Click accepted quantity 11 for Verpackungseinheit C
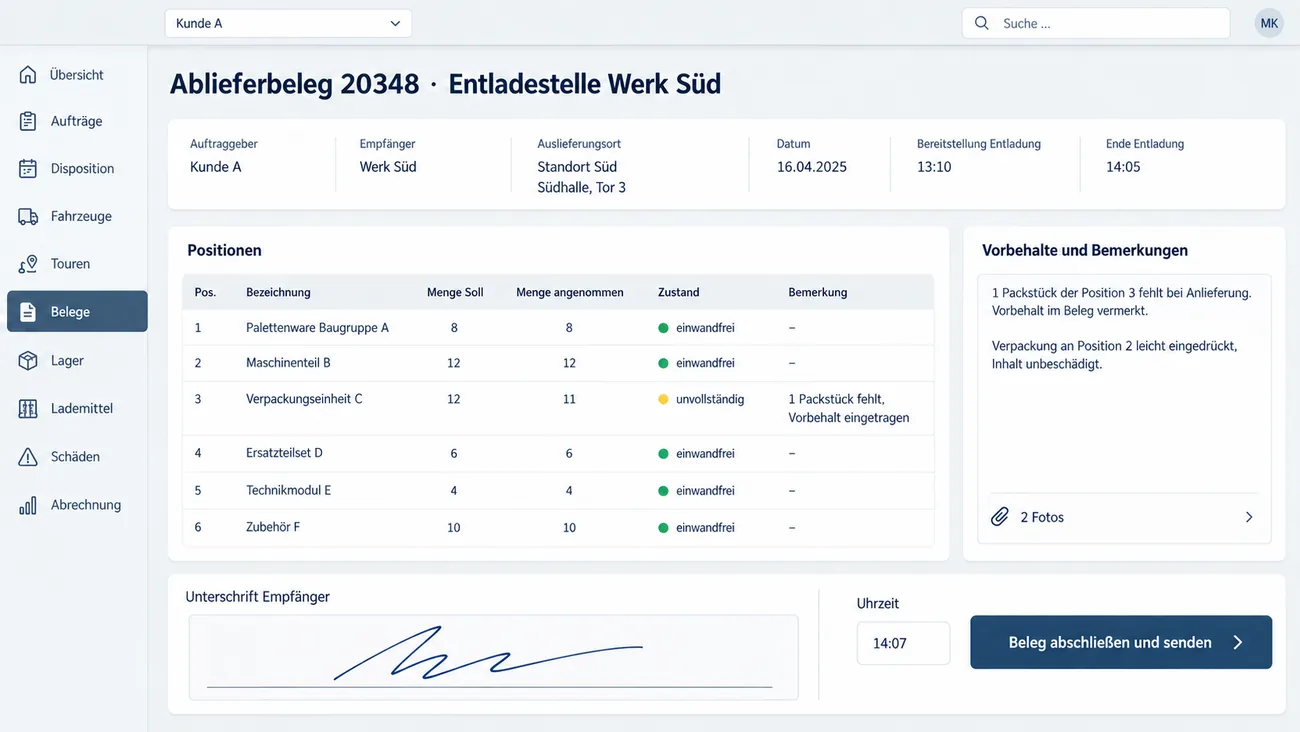Screen dimensions: 1300x732 coord(569,399)
